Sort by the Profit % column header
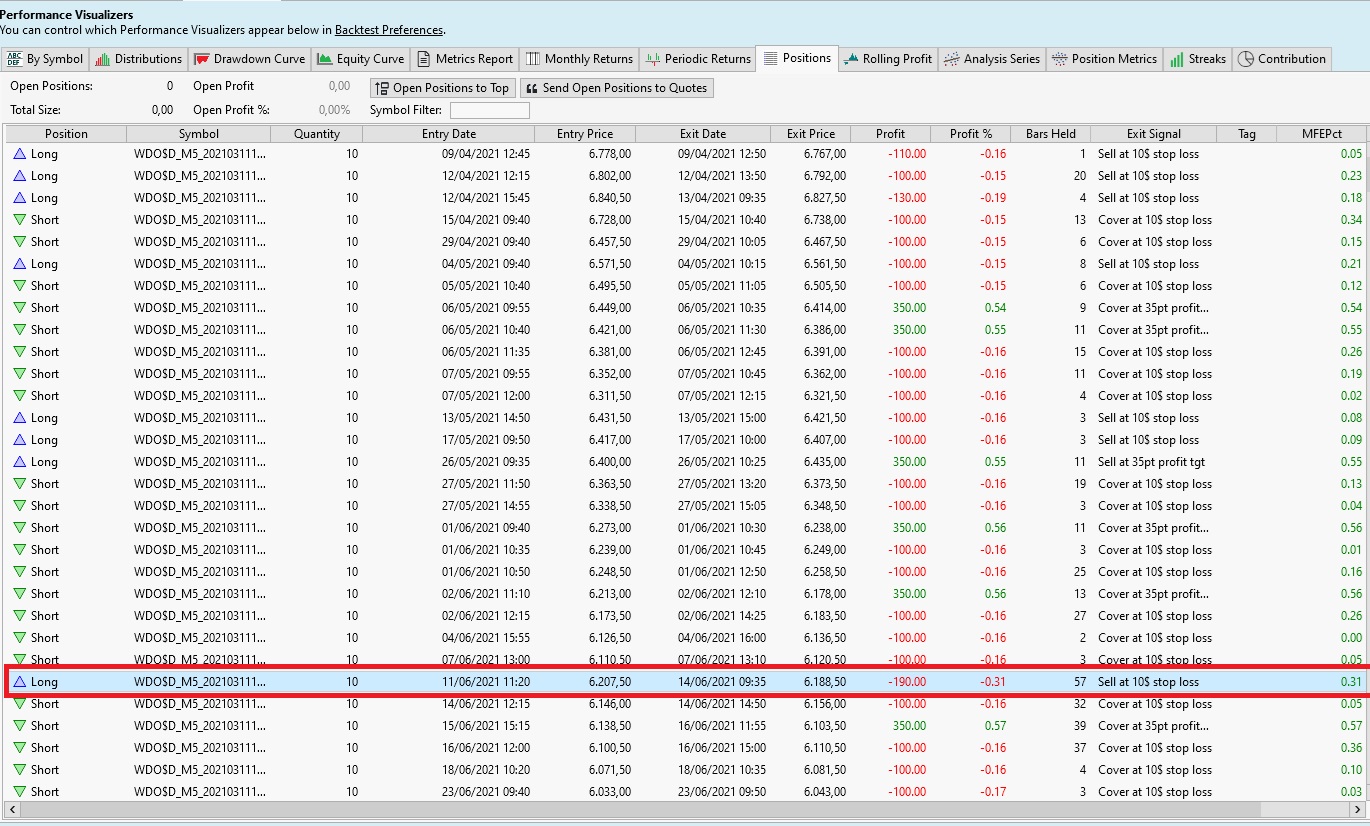This screenshot has width=1370, height=826. click(x=970, y=134)
